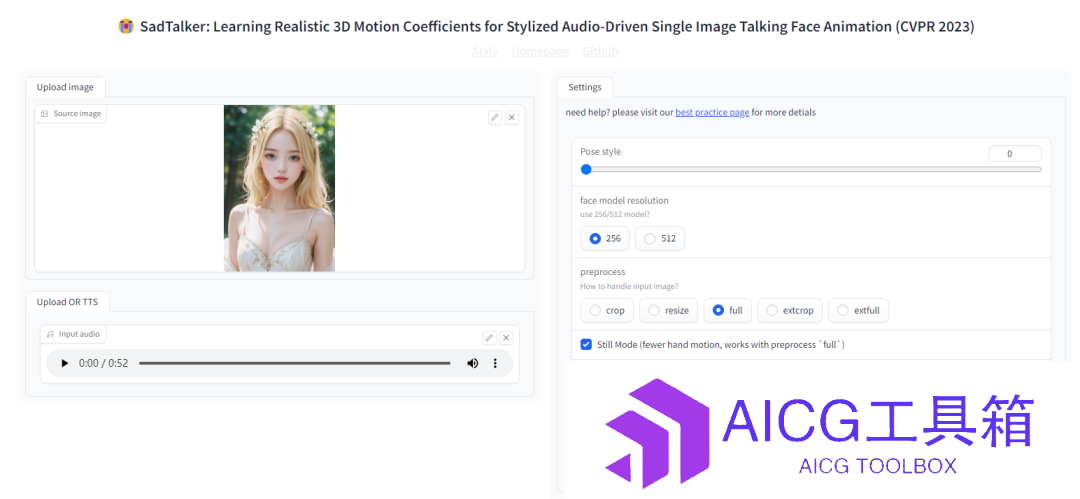
Task: Choose resize preprocess option
Action: point(668,310)
